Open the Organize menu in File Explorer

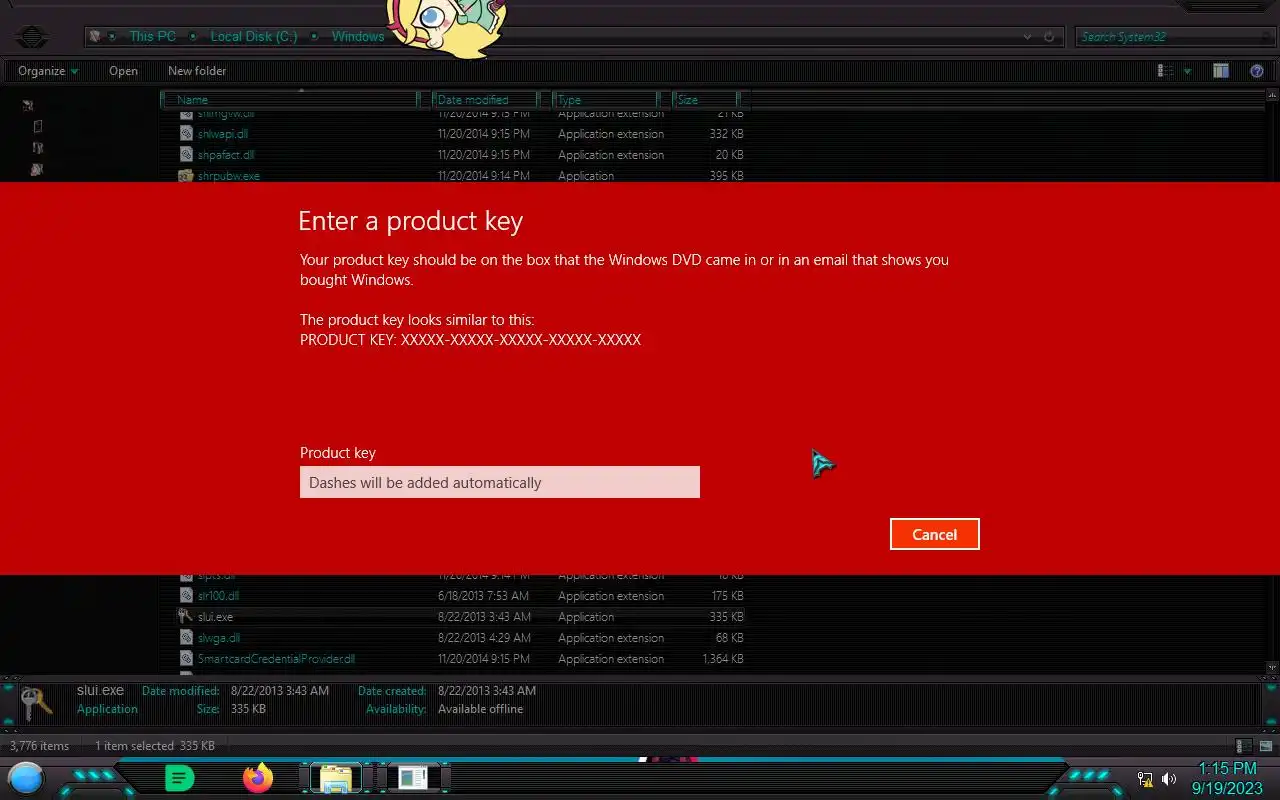click(48, 71)
